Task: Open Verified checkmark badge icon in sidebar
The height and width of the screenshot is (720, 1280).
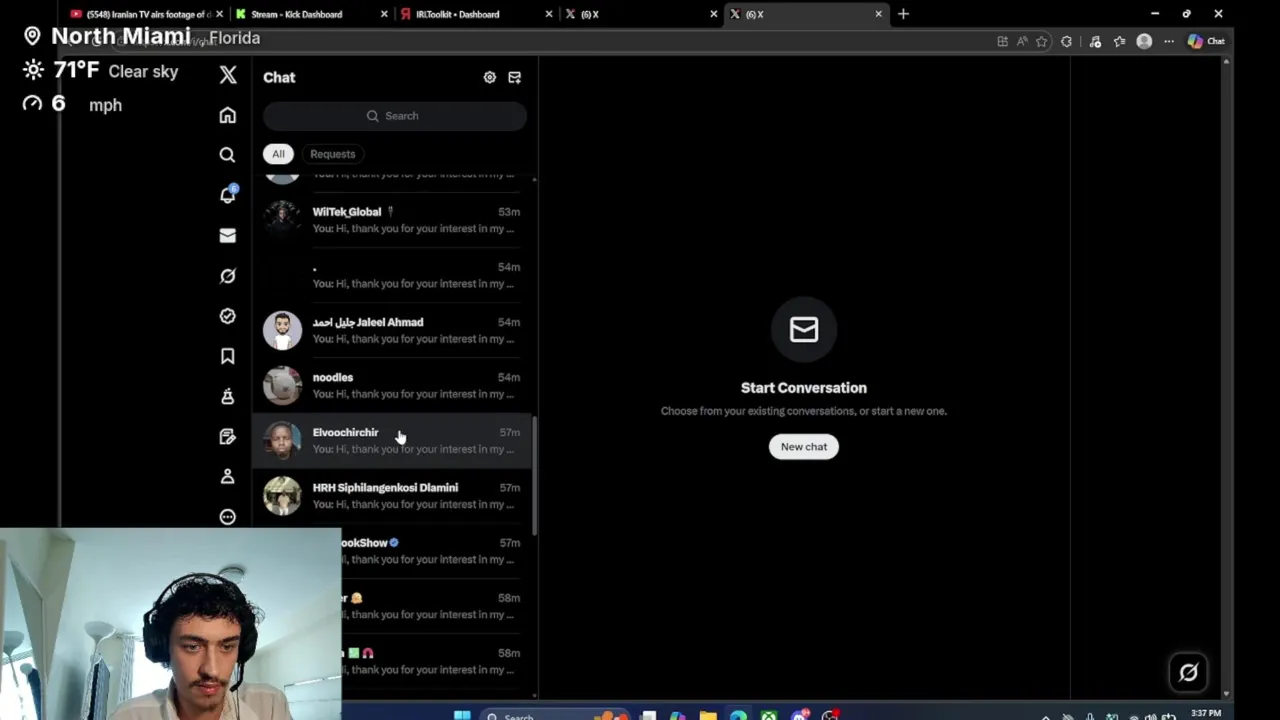Action: (228, 316)
